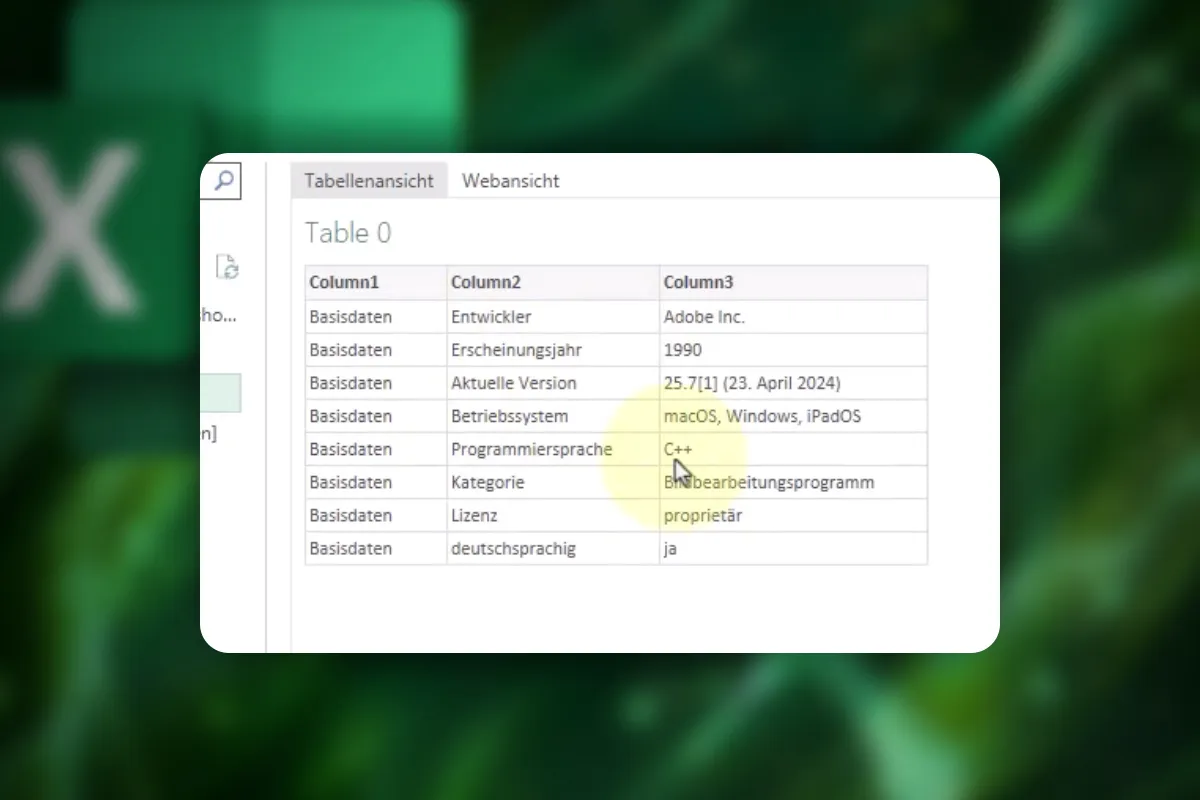Click the Table 0 heading
This screenshot has width=1200, height=800.
click(x=348, y=233)
